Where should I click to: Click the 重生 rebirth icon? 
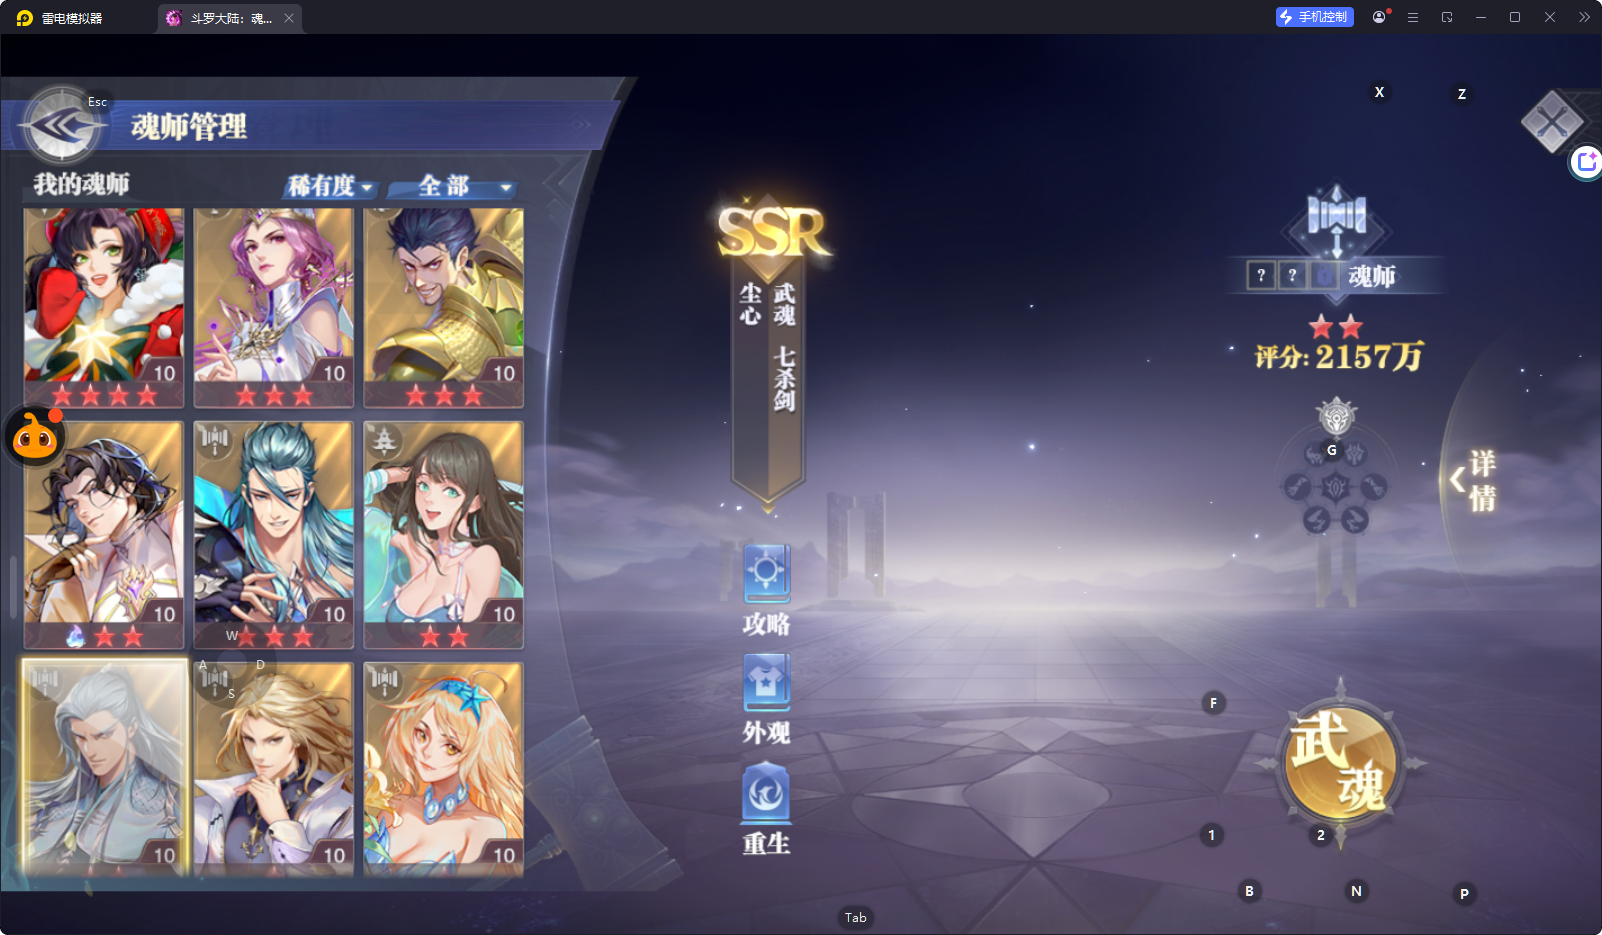coord(766,794)
